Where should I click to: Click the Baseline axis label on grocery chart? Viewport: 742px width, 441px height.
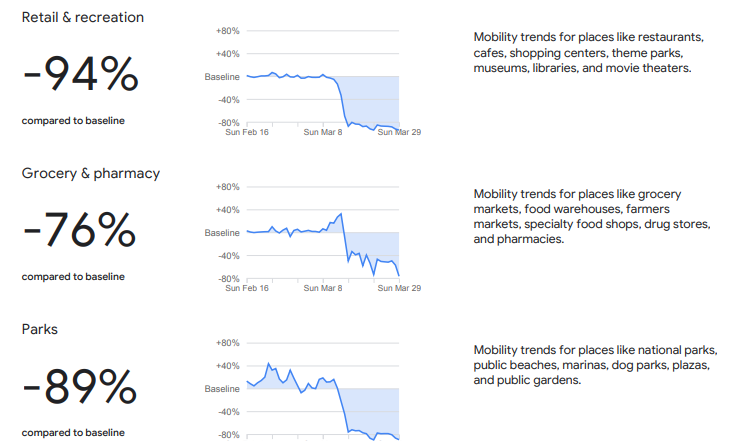(x=222, y=233)
